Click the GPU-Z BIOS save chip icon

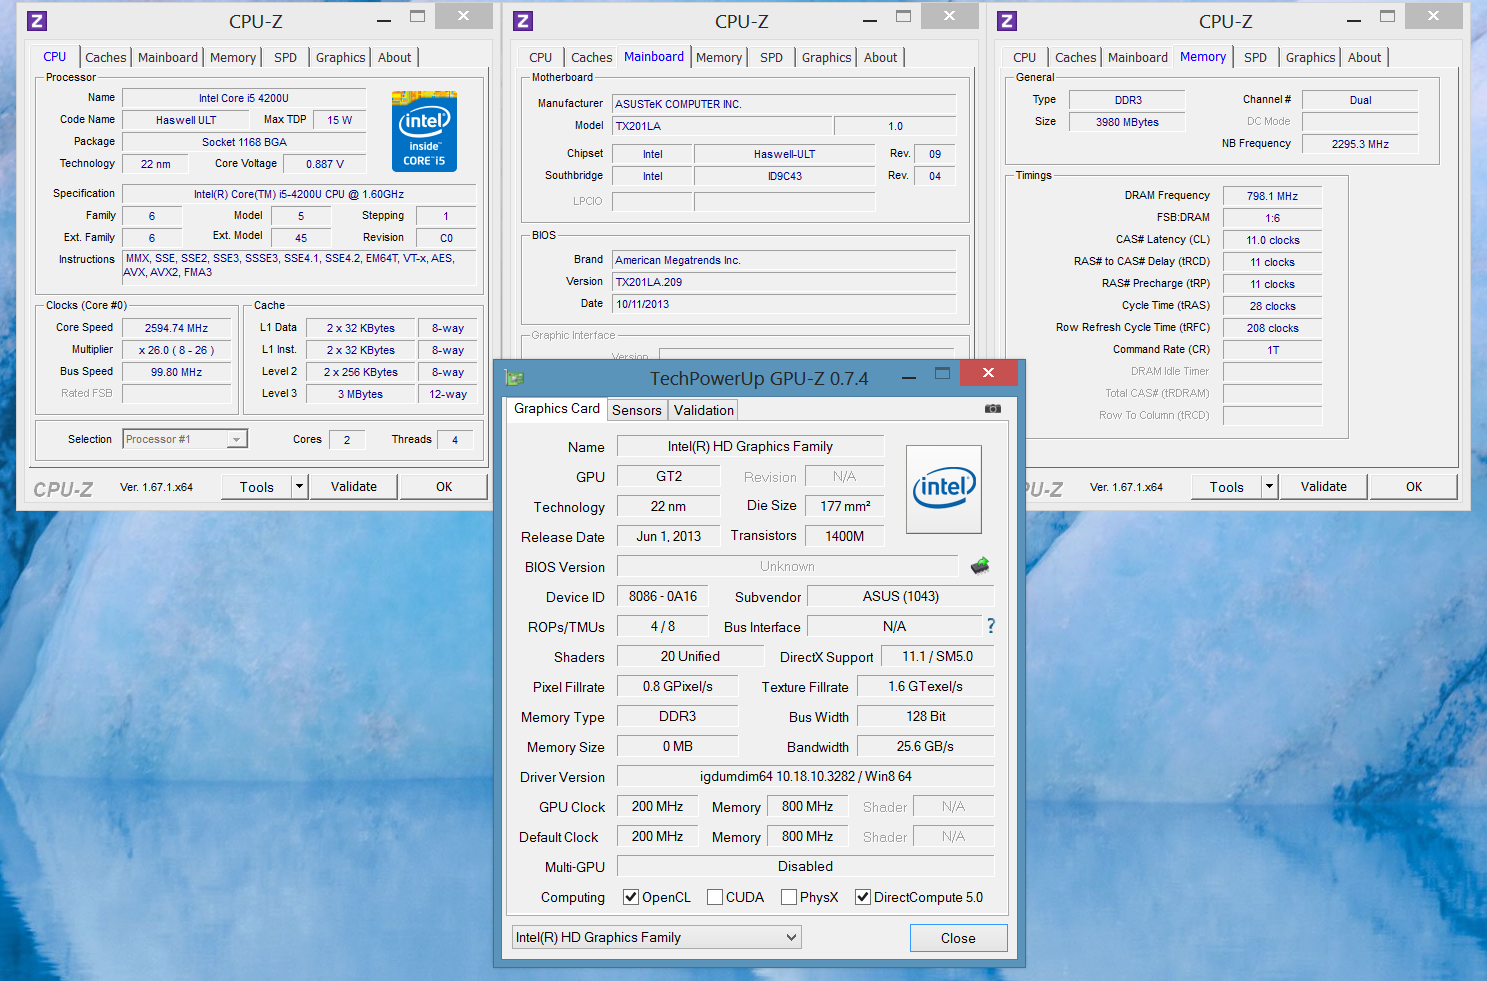tap(980, 566)
